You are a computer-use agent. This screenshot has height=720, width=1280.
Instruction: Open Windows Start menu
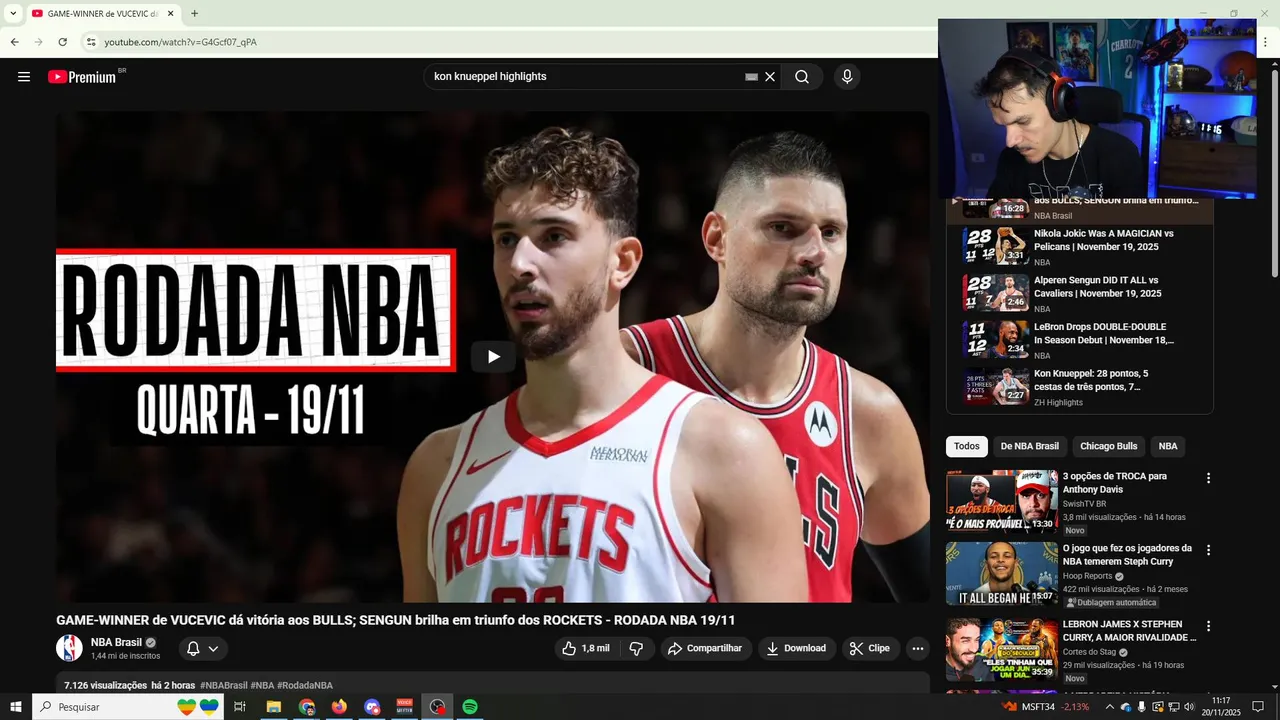[15, 707]
